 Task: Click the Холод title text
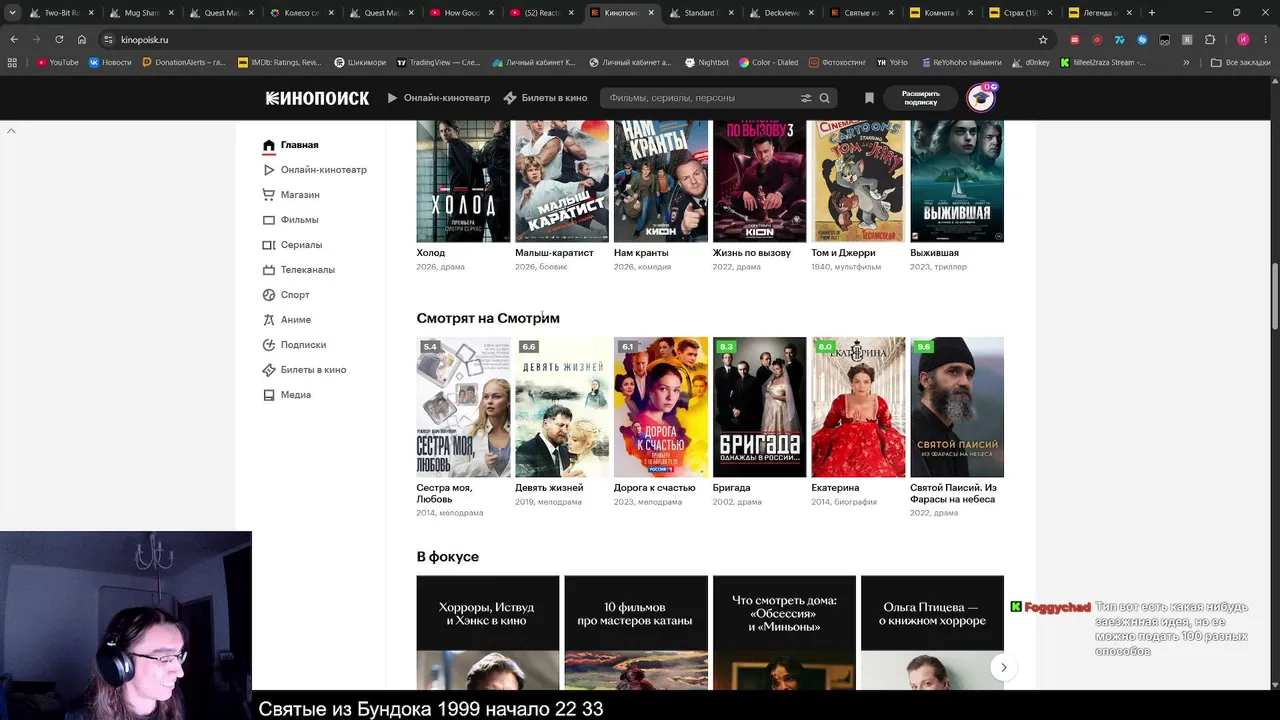tap(431, 253)
